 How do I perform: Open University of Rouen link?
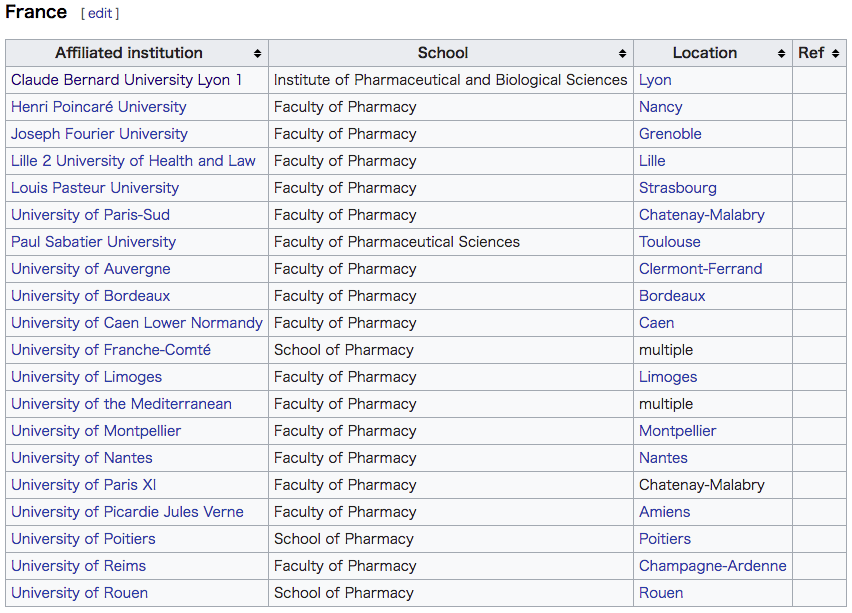(x=79, y=593)
